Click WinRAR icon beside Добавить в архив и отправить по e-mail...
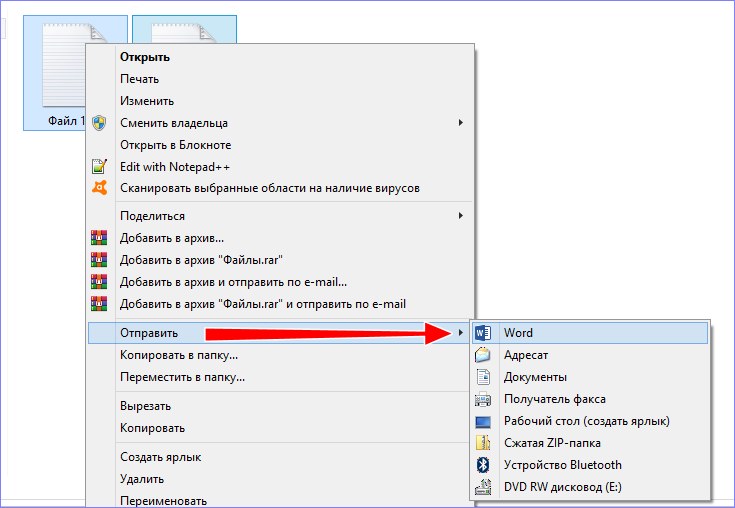This screenshot has width=735, height=508. [99, 282]
